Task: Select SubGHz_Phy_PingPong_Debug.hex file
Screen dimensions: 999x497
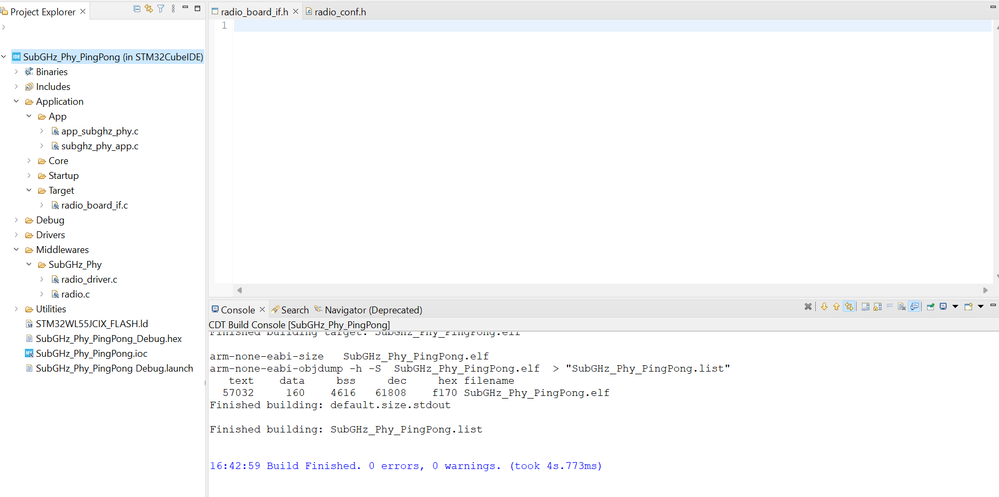Action: click(x=109, y=338)
